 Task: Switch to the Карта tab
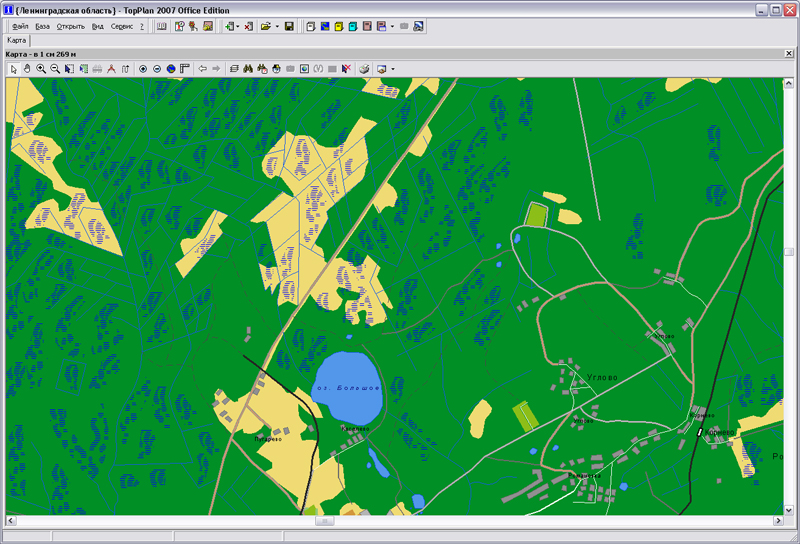click(18, 40)
